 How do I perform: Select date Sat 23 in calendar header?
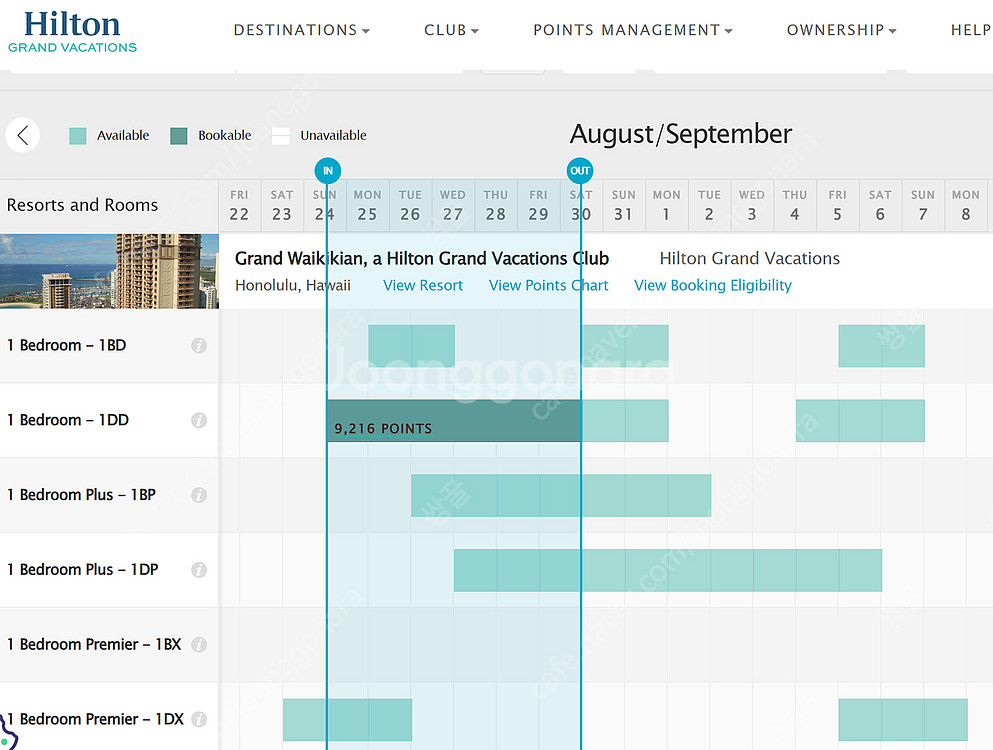click(282, 205)
